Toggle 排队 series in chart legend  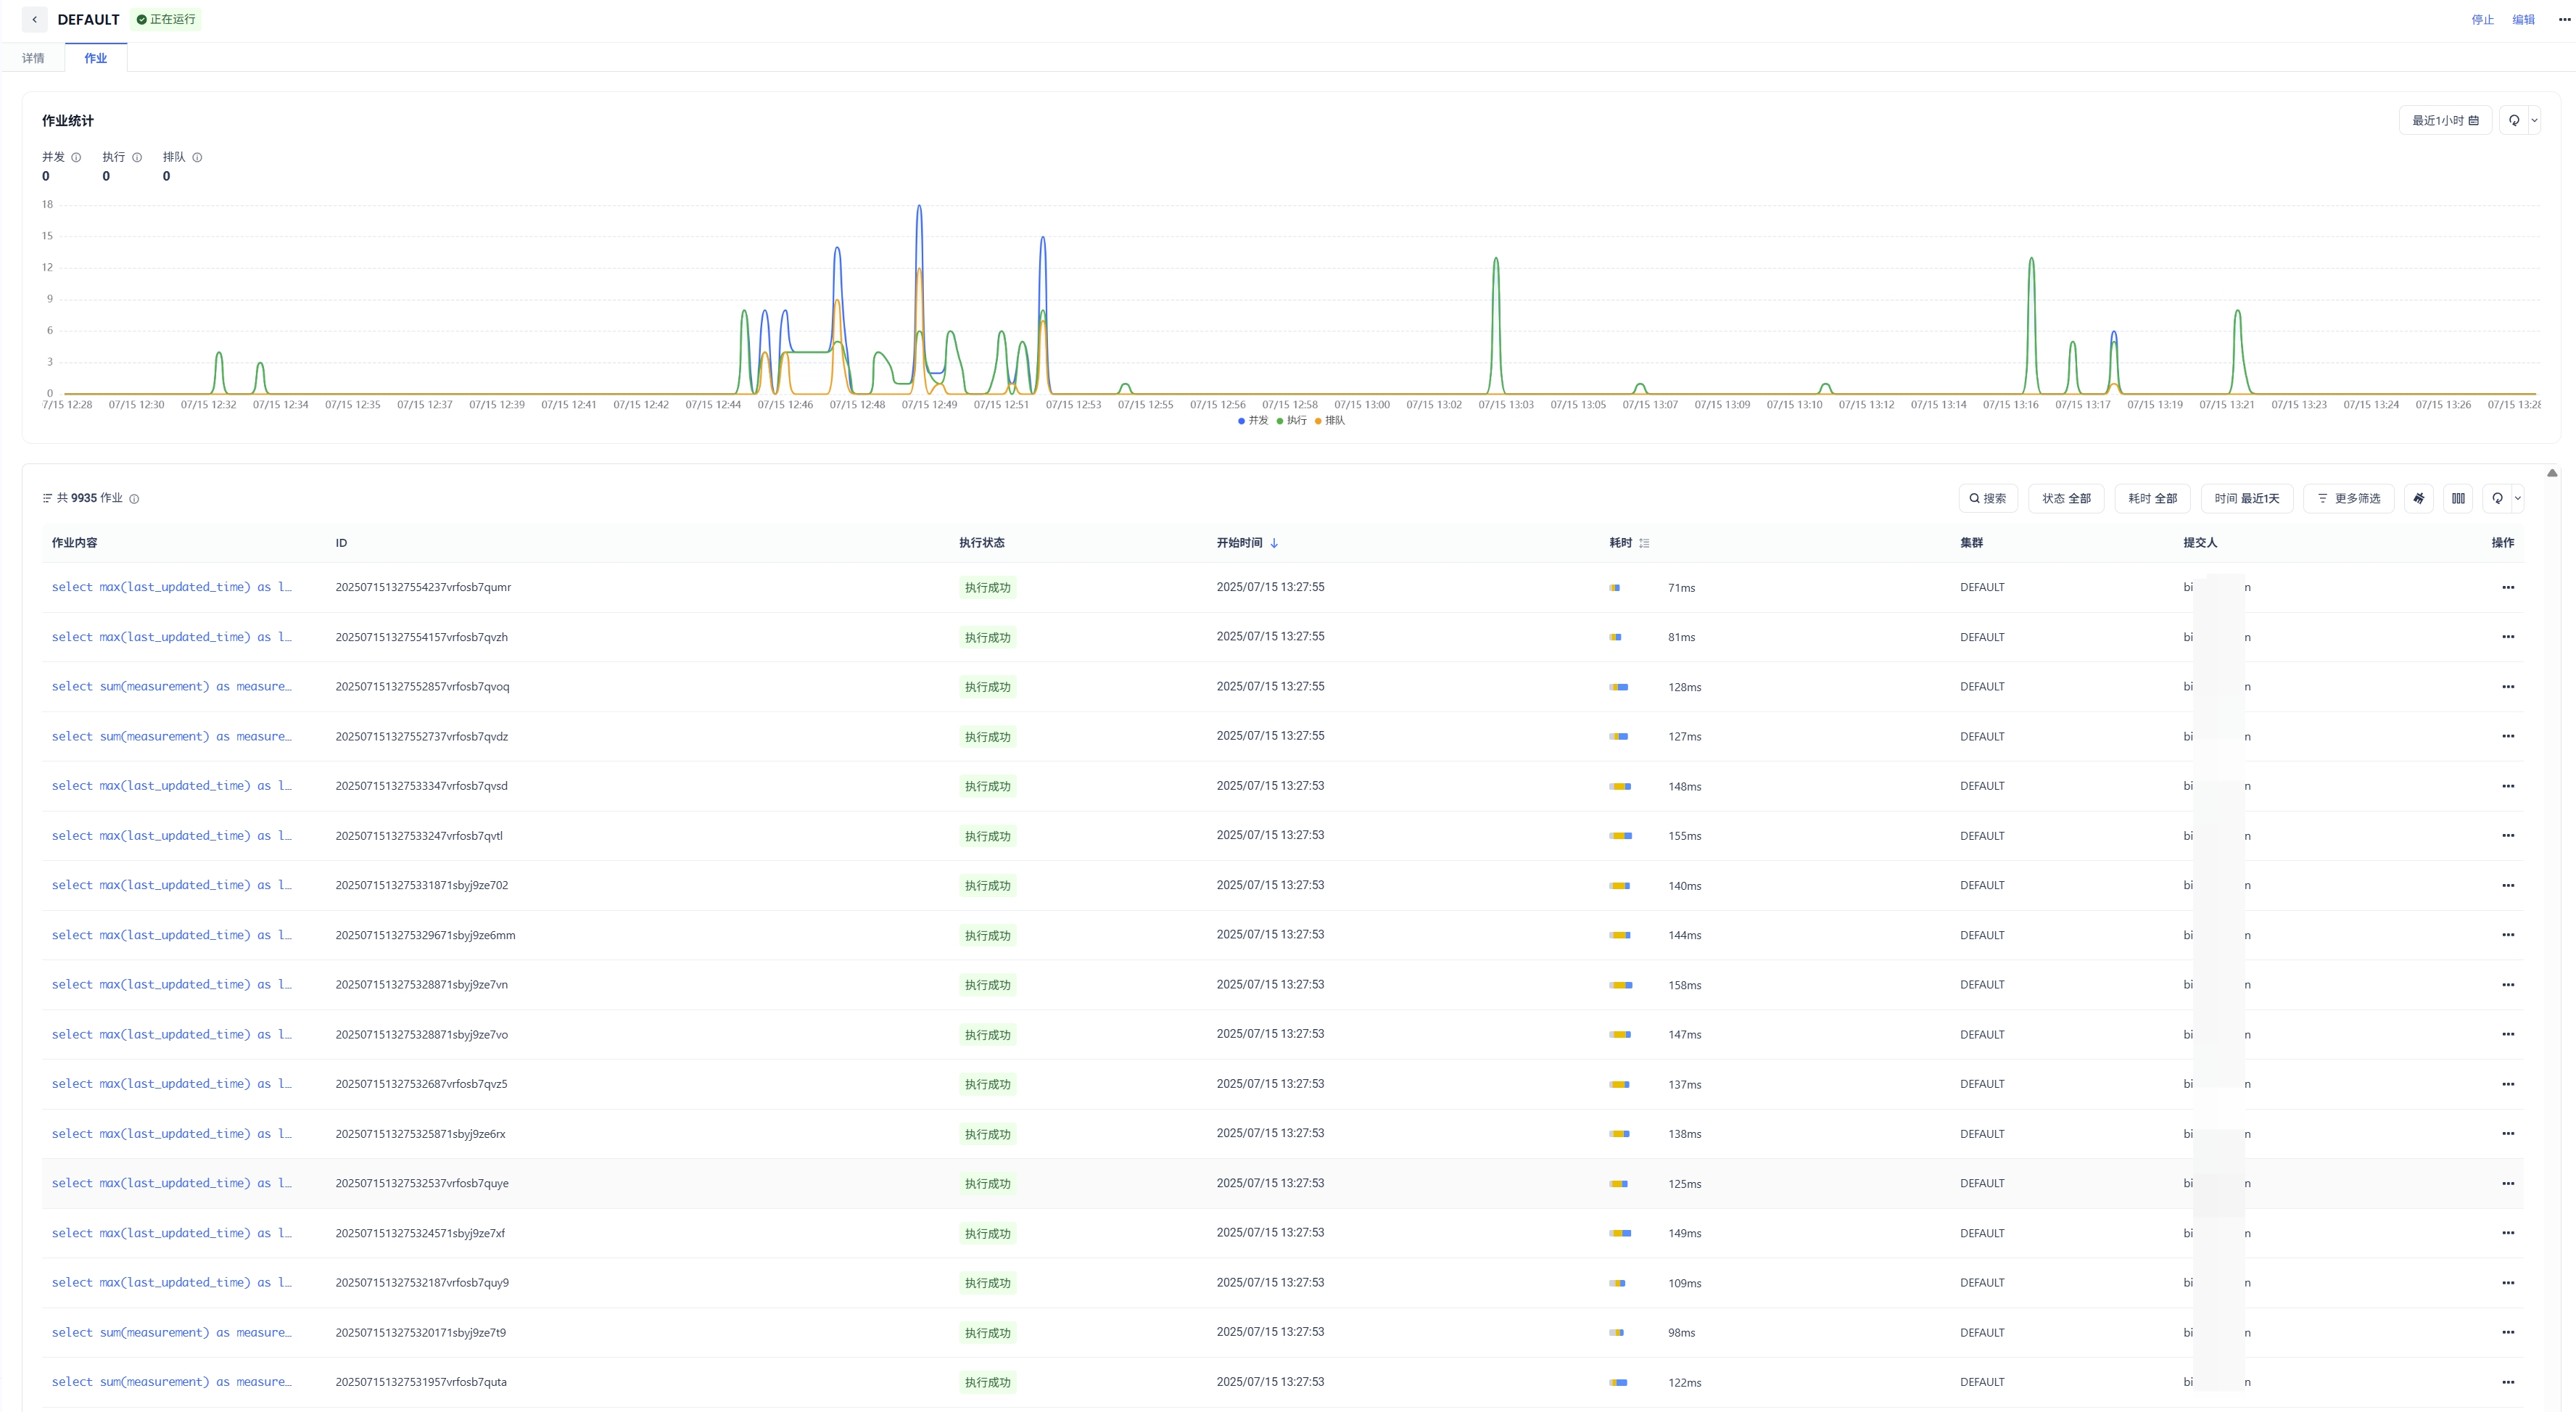pyautogui.click(x=1330, y=420)
